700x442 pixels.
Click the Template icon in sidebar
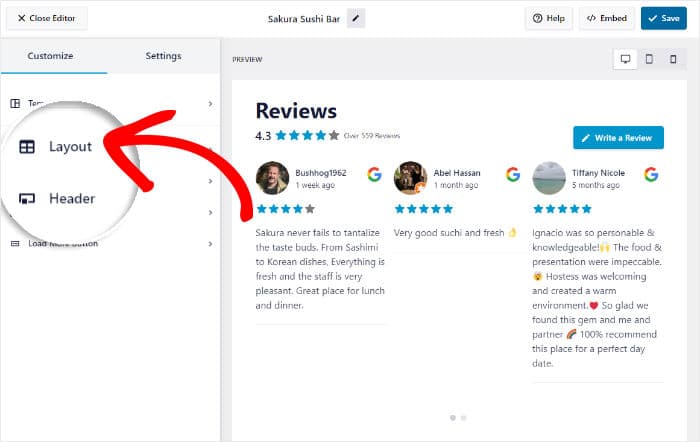click(15, 104)
